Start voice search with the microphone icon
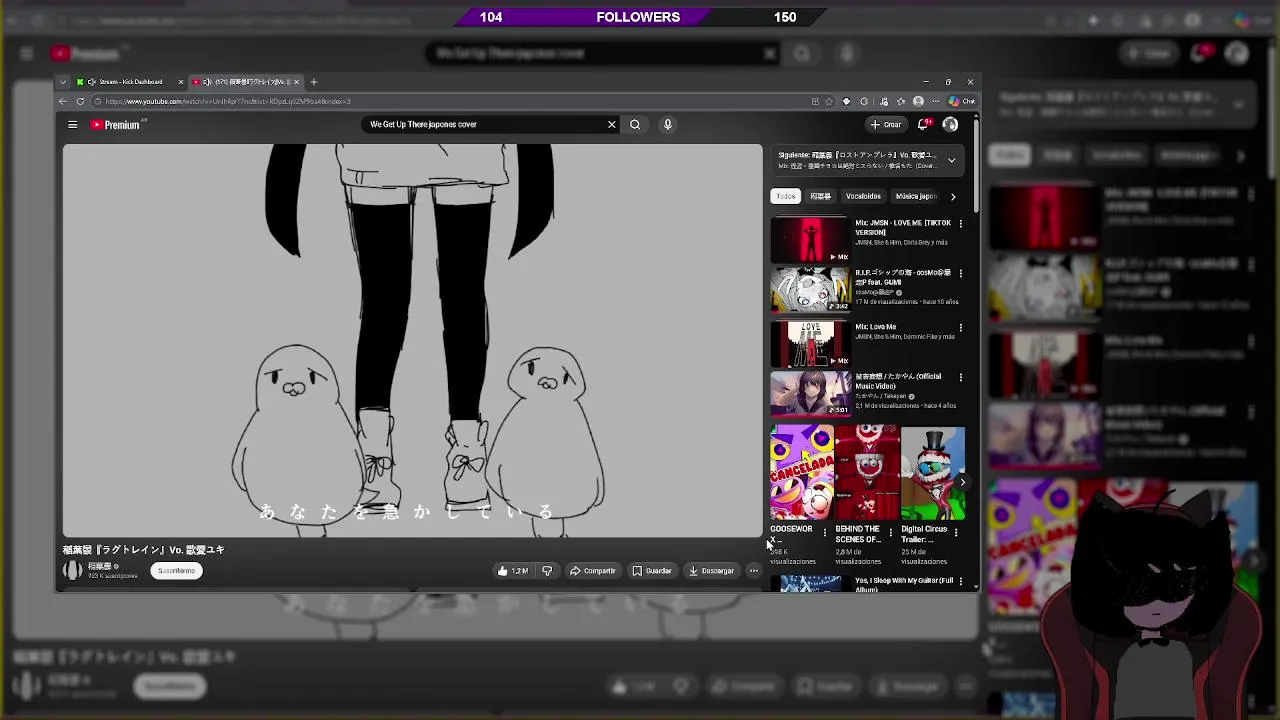1280x720 pixels. pyautogui.click(x=667, y=125)
